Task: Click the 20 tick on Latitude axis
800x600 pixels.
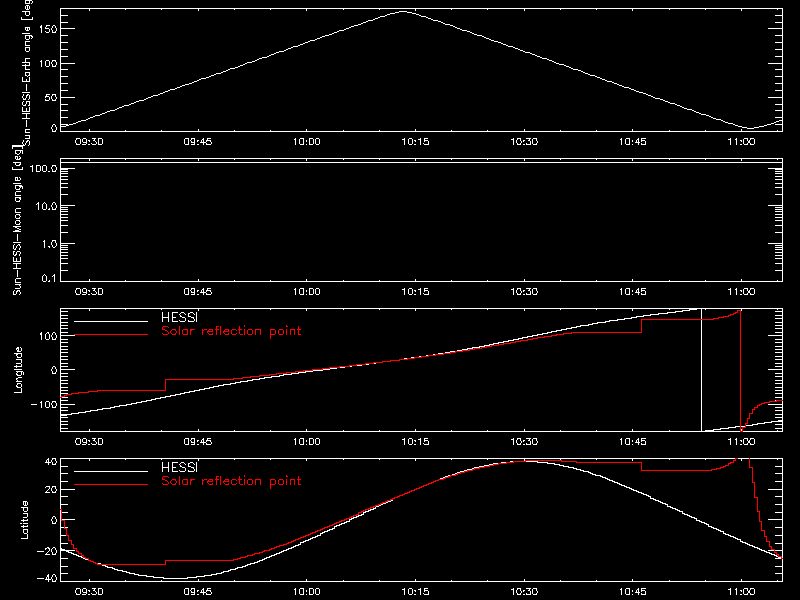Action: click(x=51, y=490)
